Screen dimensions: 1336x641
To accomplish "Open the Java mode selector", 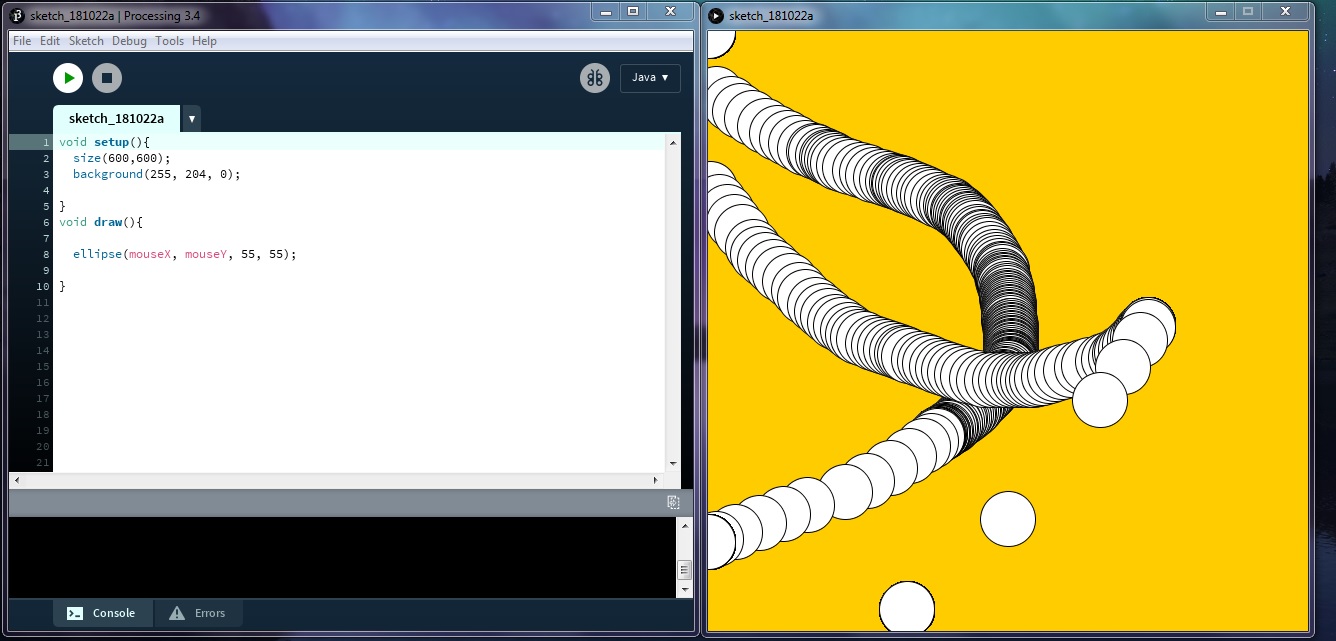I will click(x=650, y=77).
